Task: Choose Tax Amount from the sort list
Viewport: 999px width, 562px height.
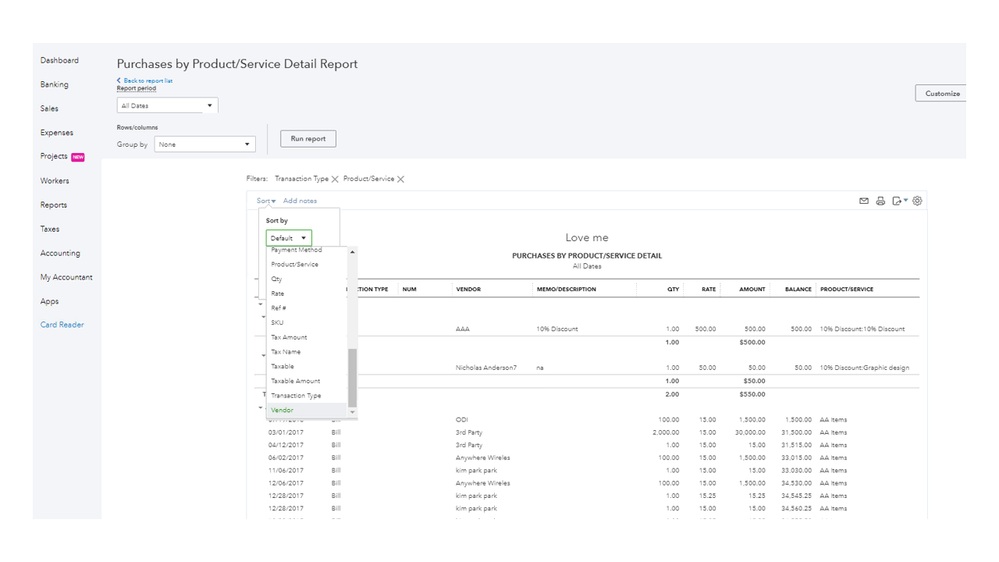Action: click(x=289, y=337)
